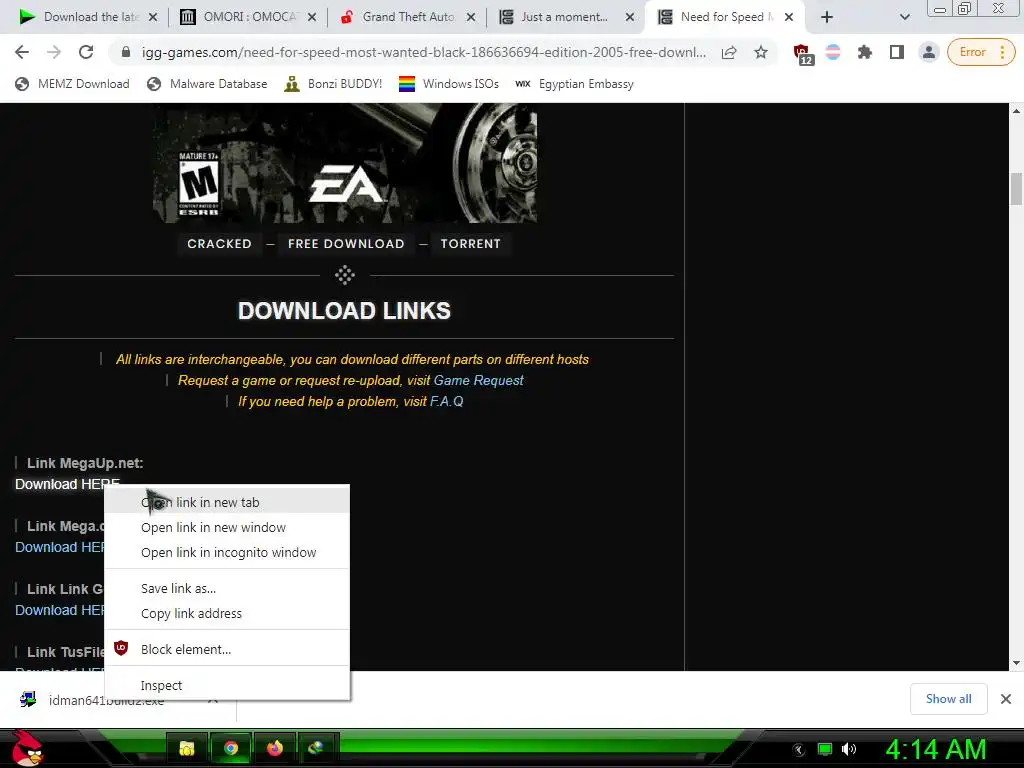The image size is (1024, 768).
Task: Click the scrollbar down arrow
Action: click(x=1016, y=663)
